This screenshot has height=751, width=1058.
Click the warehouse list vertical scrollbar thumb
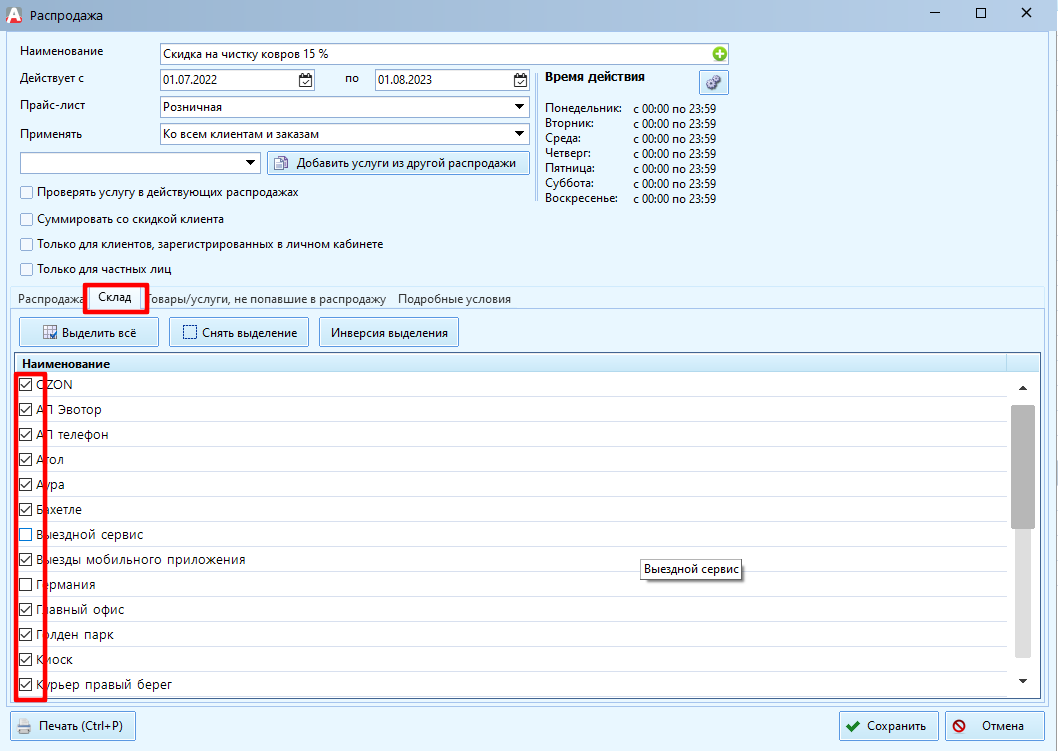coord(1023,467)
